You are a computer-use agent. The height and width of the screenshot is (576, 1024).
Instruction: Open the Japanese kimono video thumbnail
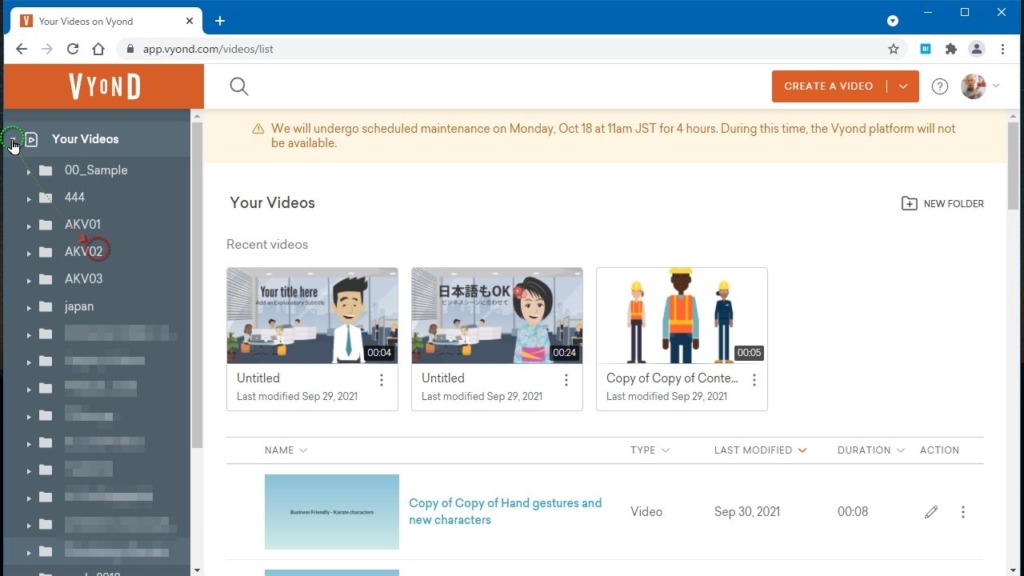tap(497, 315)
